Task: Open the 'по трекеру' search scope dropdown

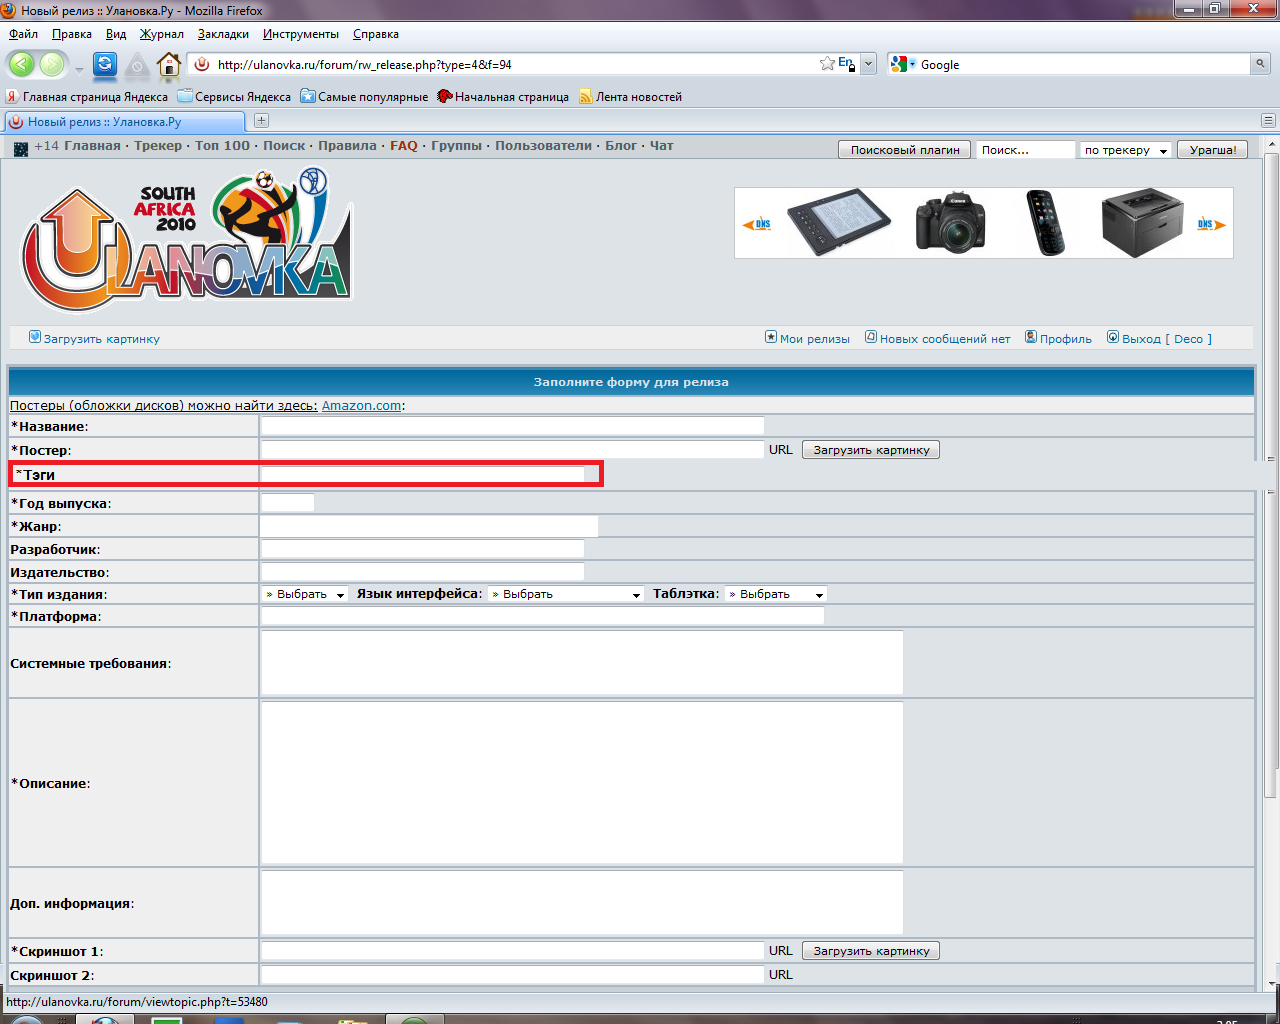Action: point(1125,150)
